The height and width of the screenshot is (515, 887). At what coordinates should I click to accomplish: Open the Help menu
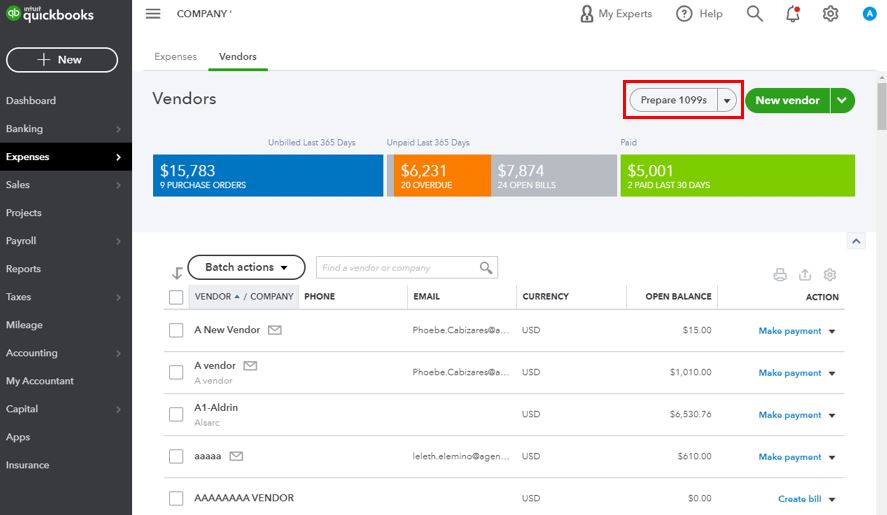(x=699, y=14)
